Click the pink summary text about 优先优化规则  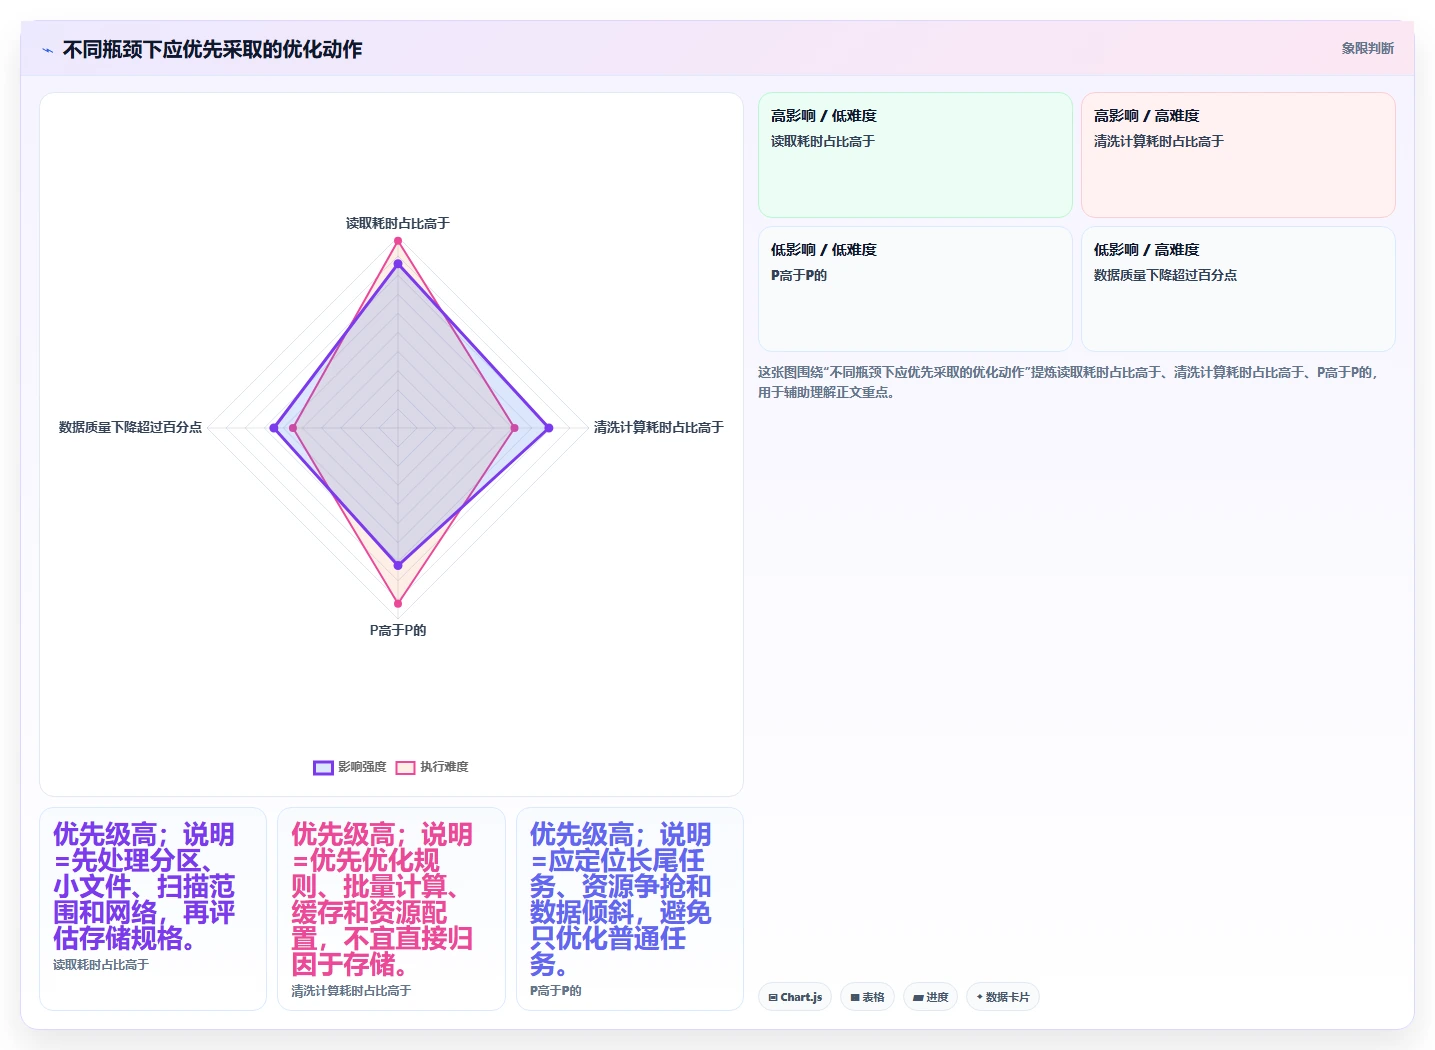click(382, 899)
